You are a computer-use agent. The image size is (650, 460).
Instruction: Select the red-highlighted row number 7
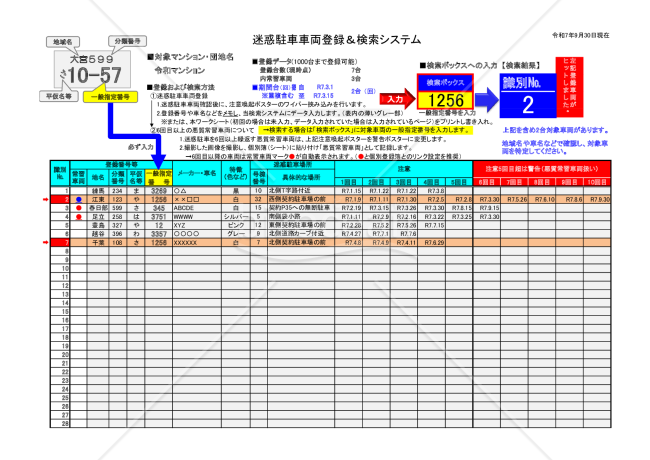click(60, 242)
